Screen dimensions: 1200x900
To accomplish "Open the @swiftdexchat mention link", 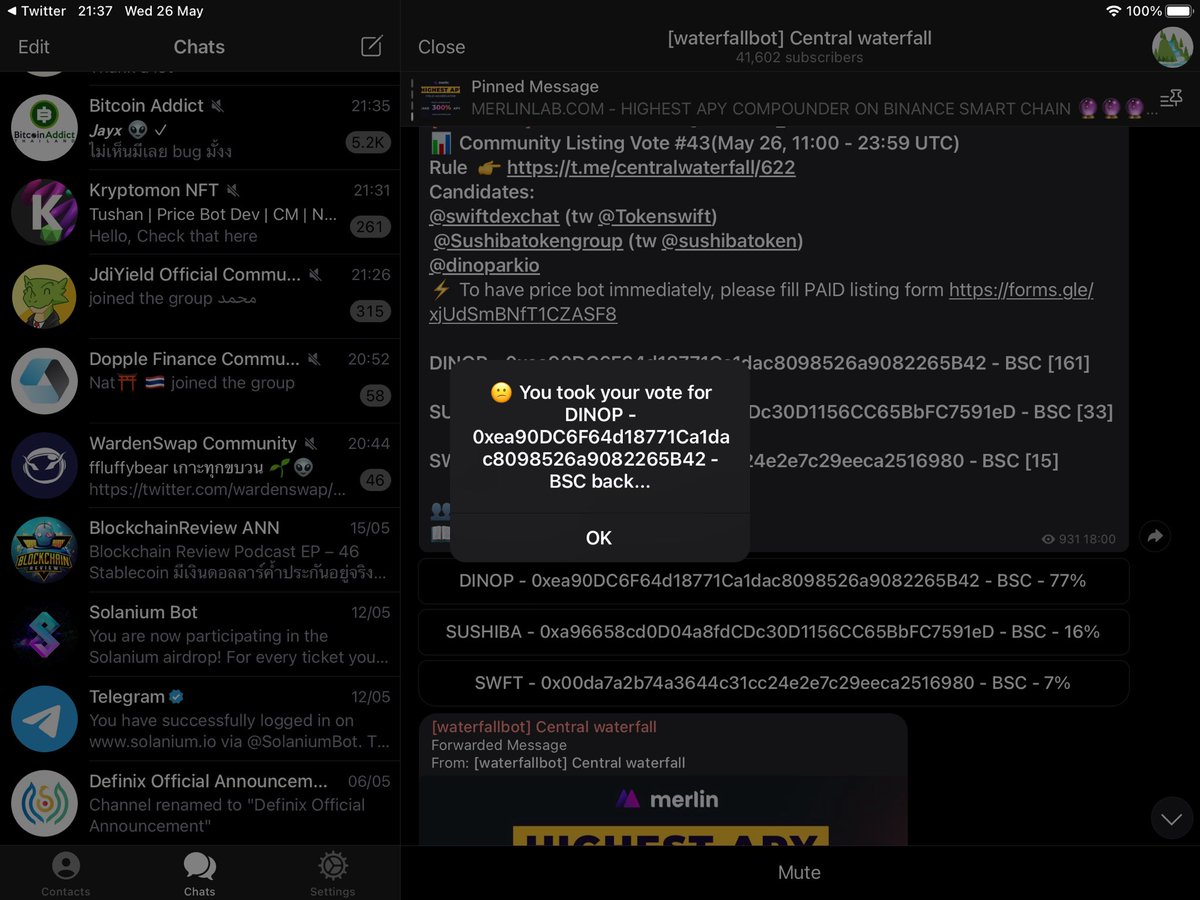I will click(496, 216).
